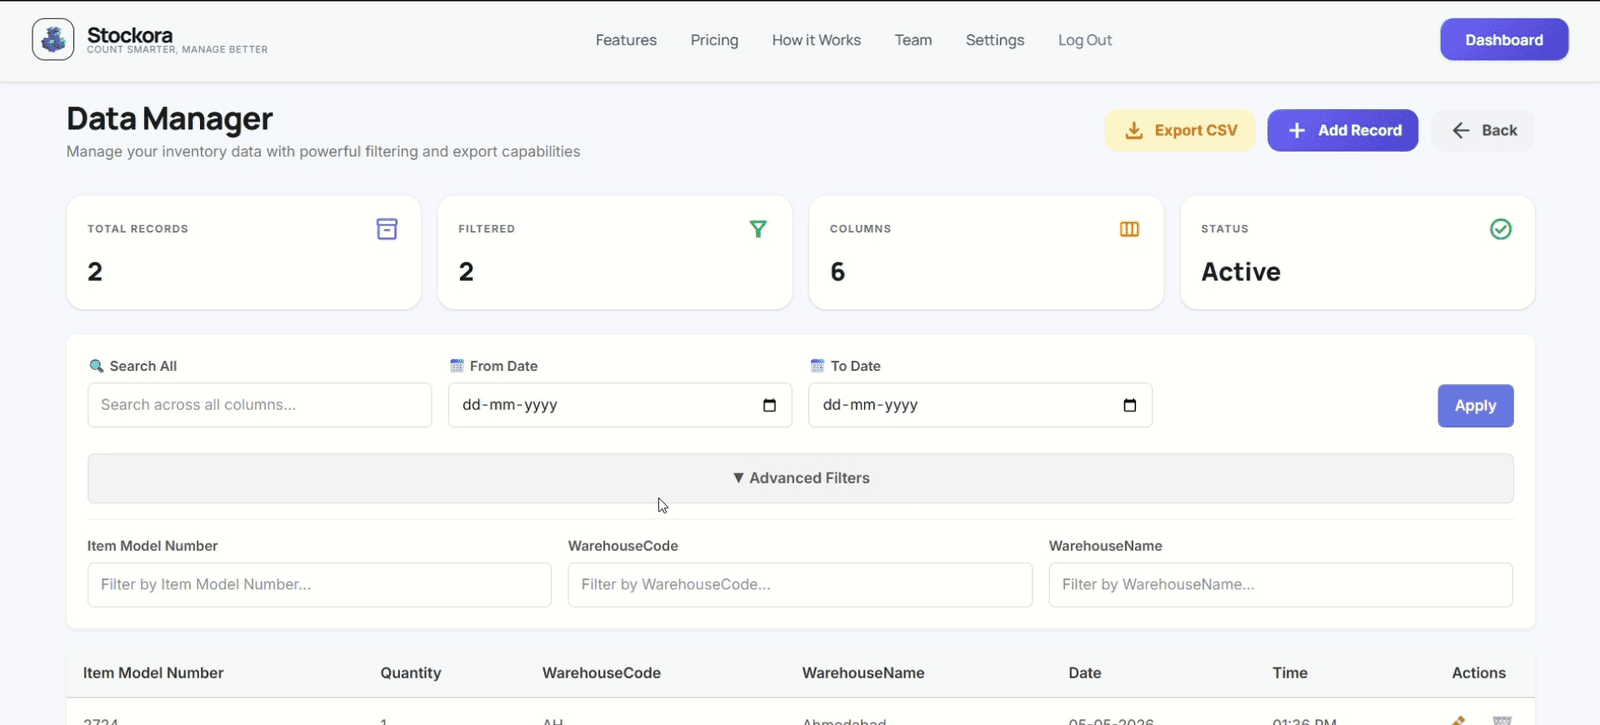This screenshot has width=1600, height=725.
Task: Open Settings from the top navigation
Action: point(995,40)
